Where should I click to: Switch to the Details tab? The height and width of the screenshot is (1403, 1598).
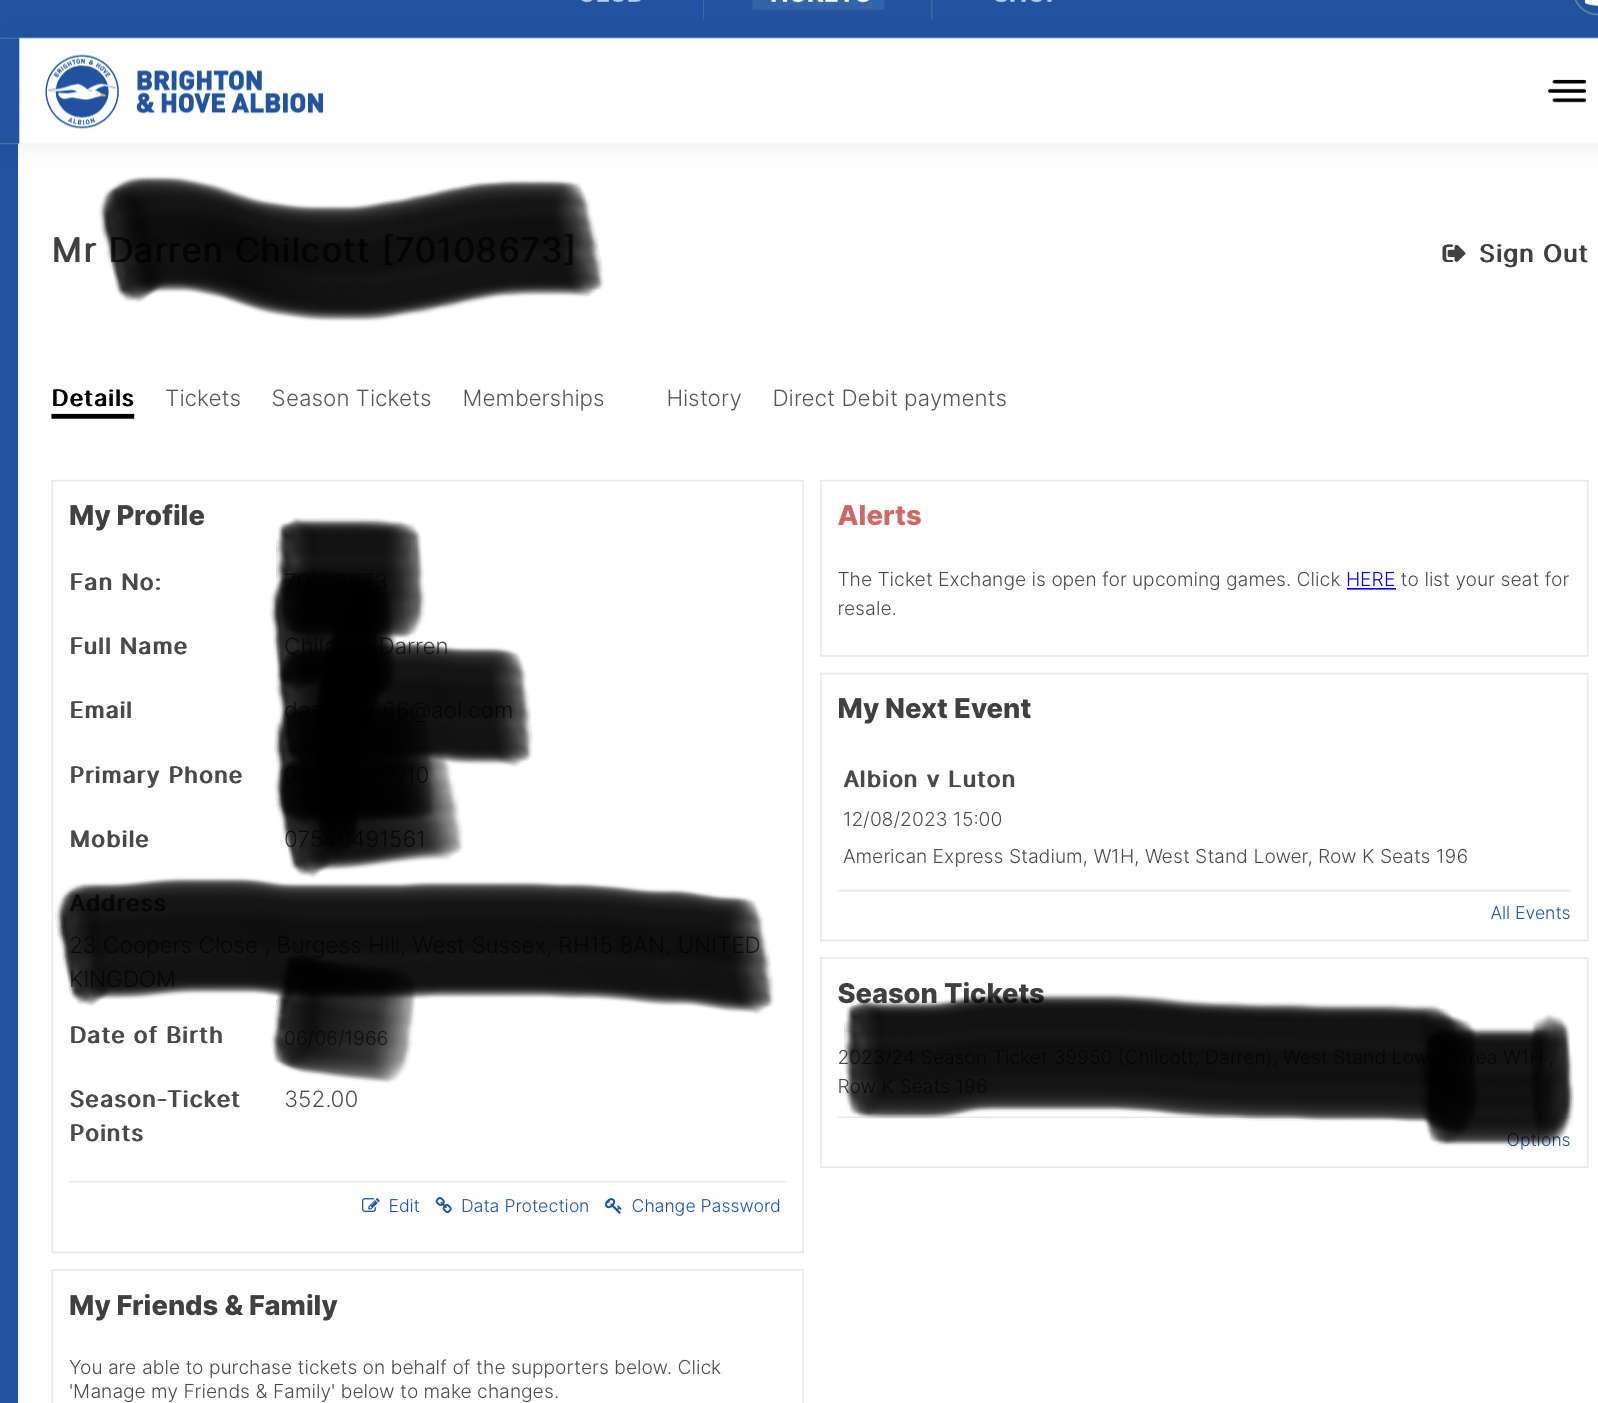point(93,398)
